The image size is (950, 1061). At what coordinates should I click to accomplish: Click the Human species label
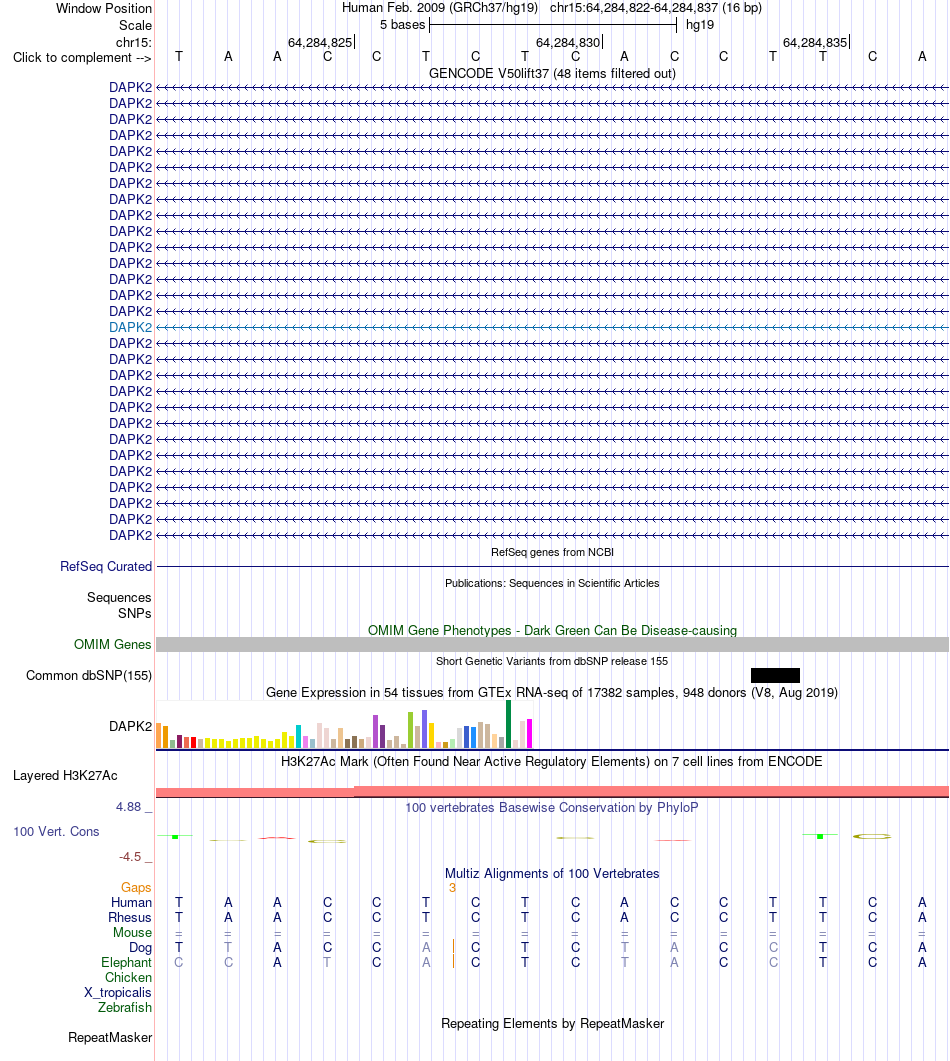click(131, 903)
